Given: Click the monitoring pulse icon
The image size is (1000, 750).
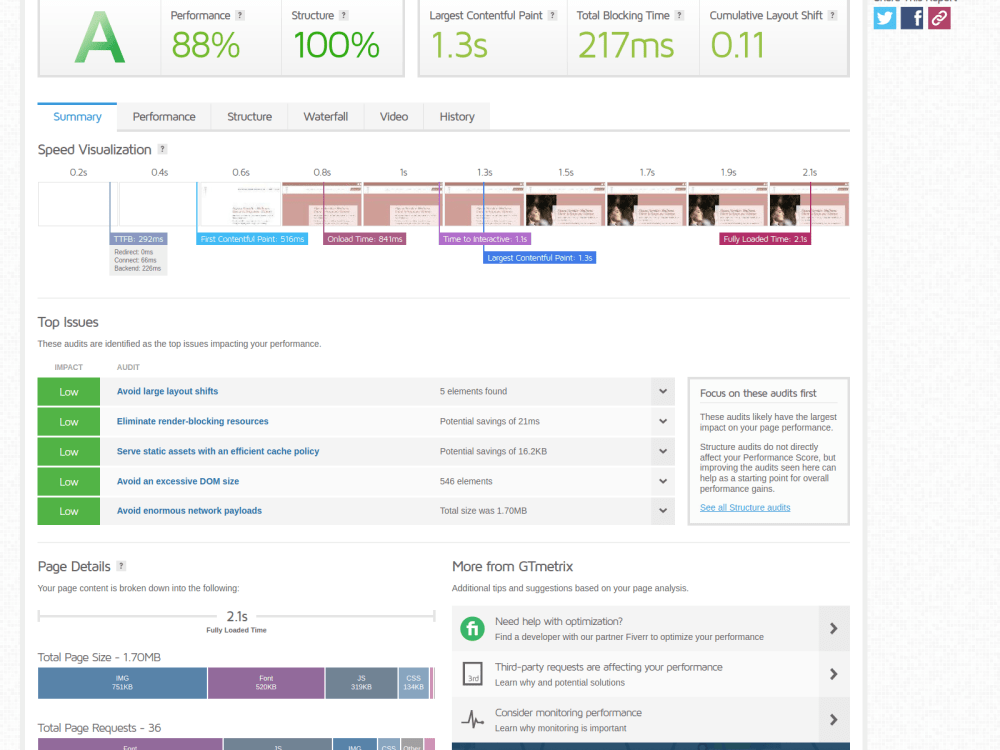Looking at the screenshot, I should (473, 719).
